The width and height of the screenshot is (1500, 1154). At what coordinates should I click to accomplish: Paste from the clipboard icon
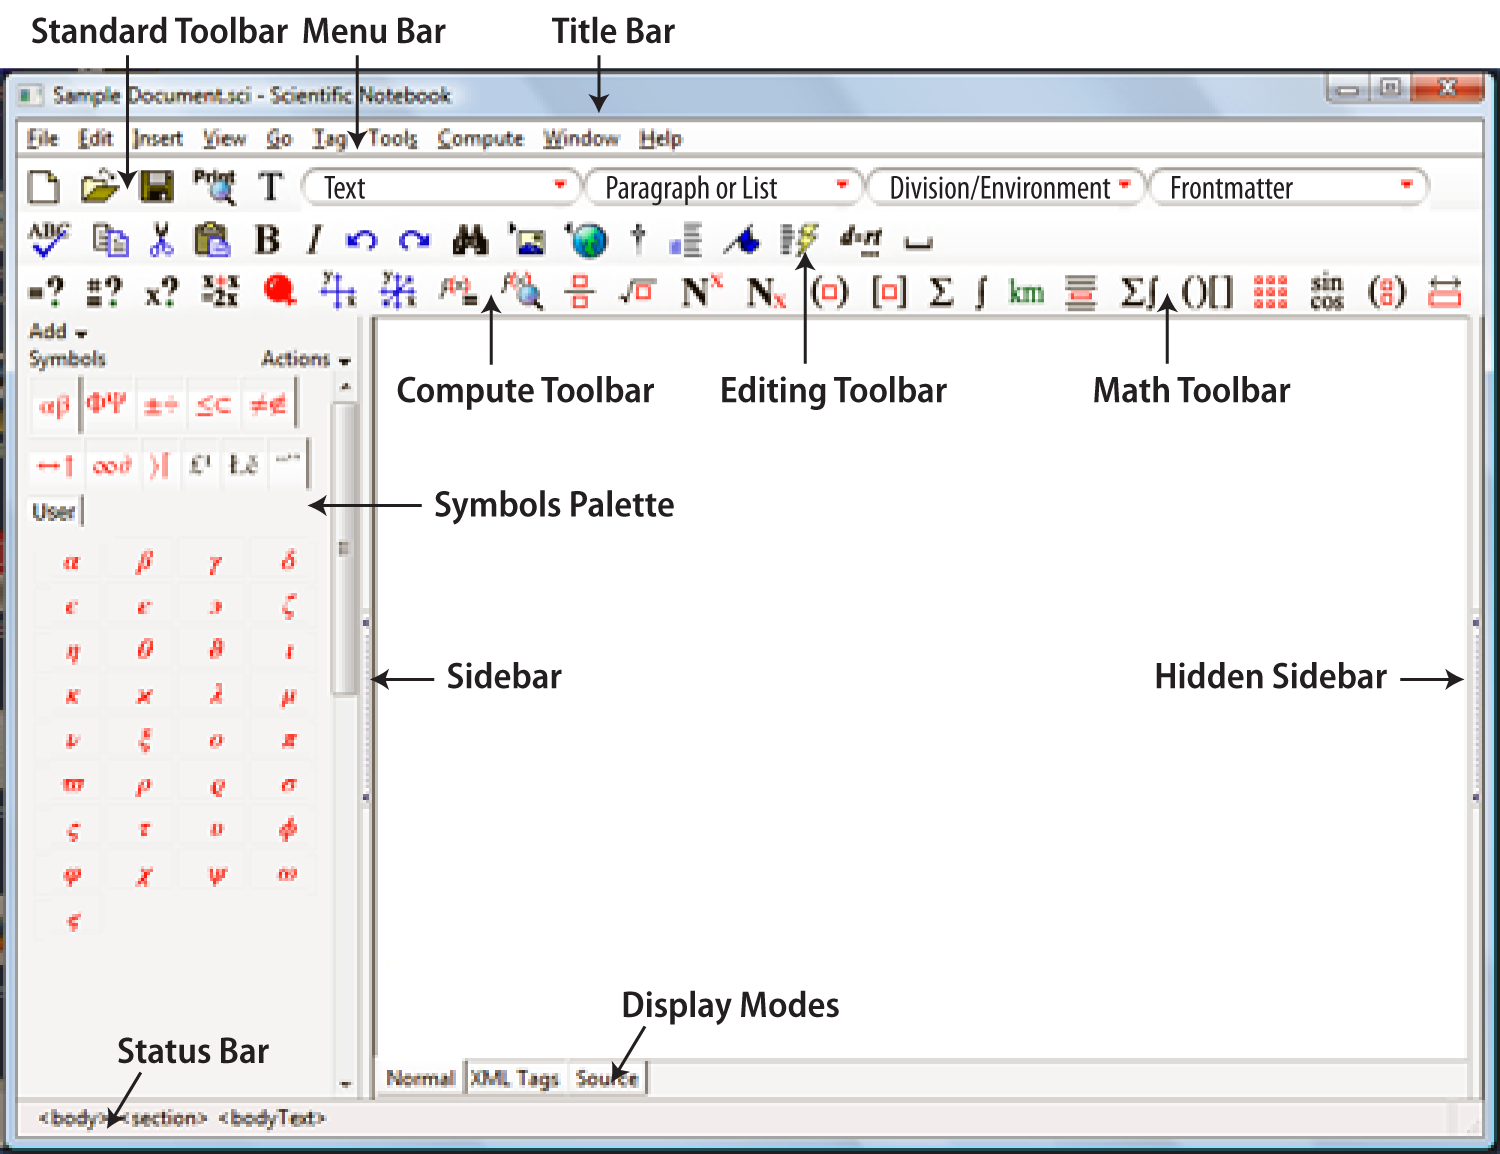point(212,240)
